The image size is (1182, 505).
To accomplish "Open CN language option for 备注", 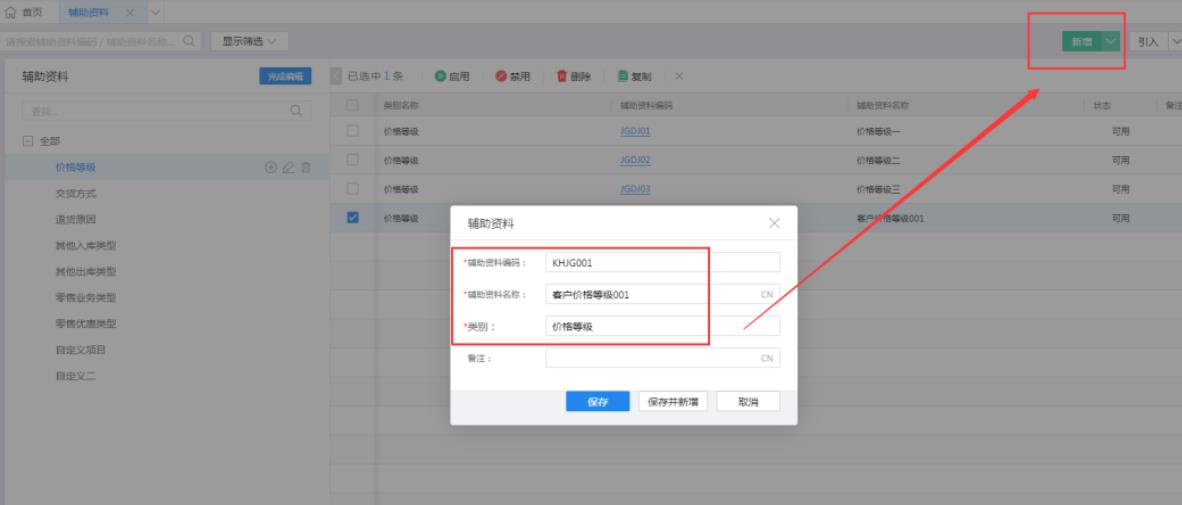I will [767, 358].
